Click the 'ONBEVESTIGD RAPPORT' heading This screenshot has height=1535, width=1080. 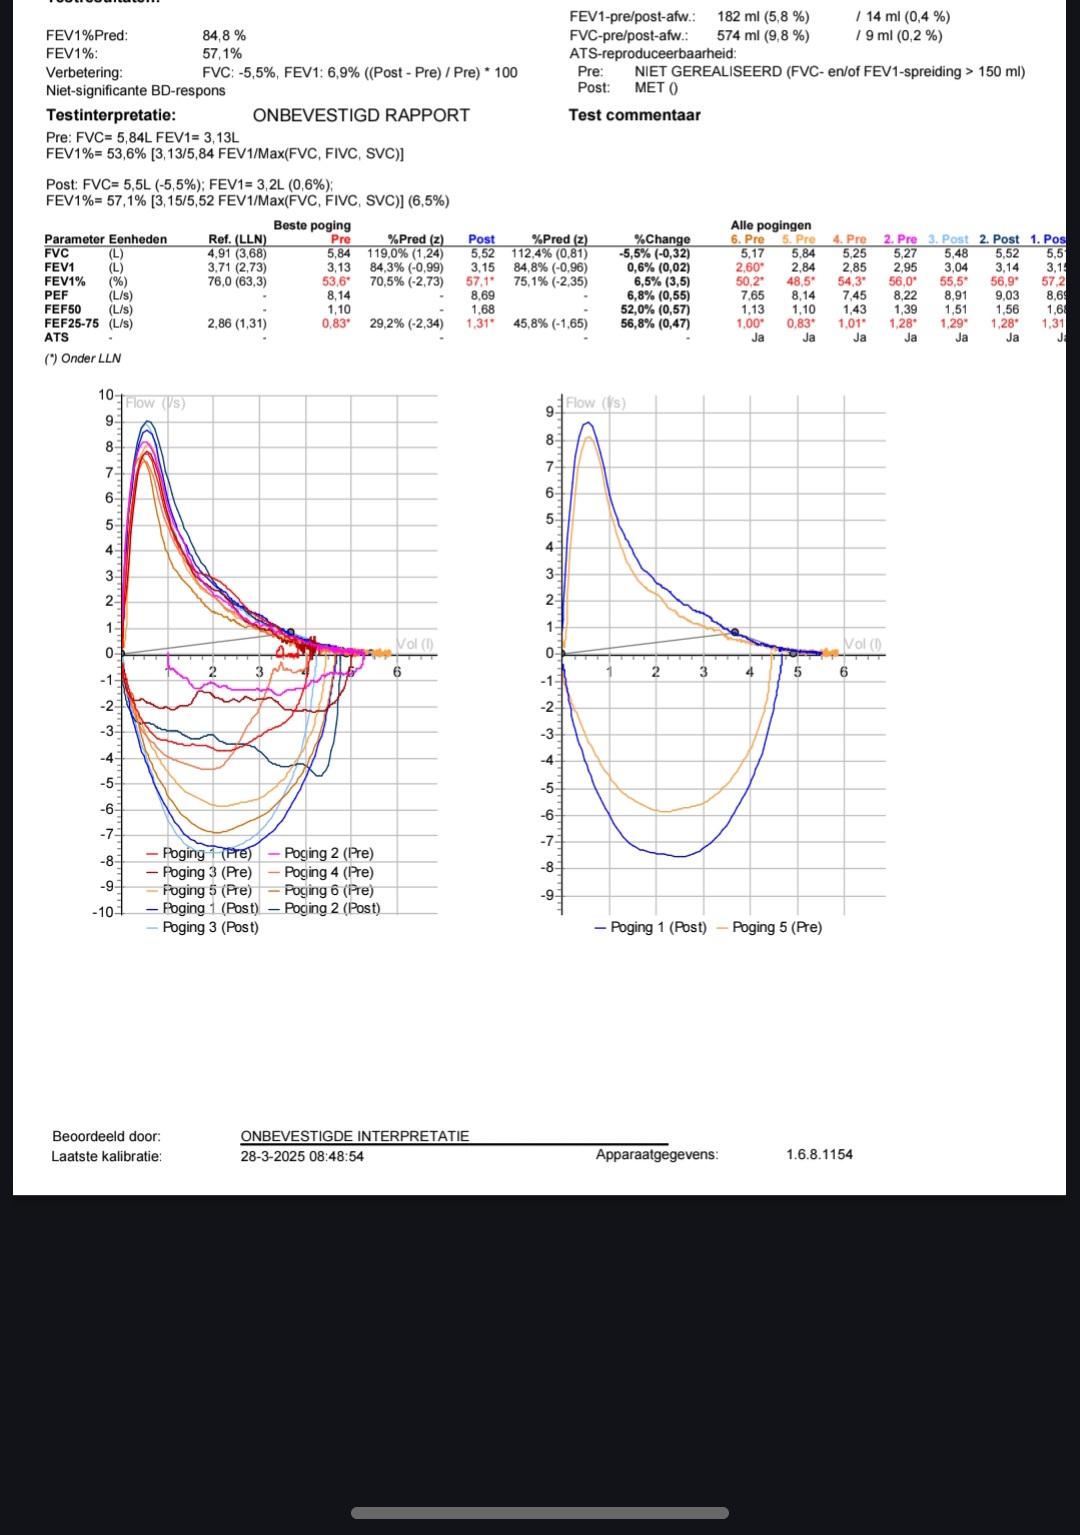coord(361,115)
